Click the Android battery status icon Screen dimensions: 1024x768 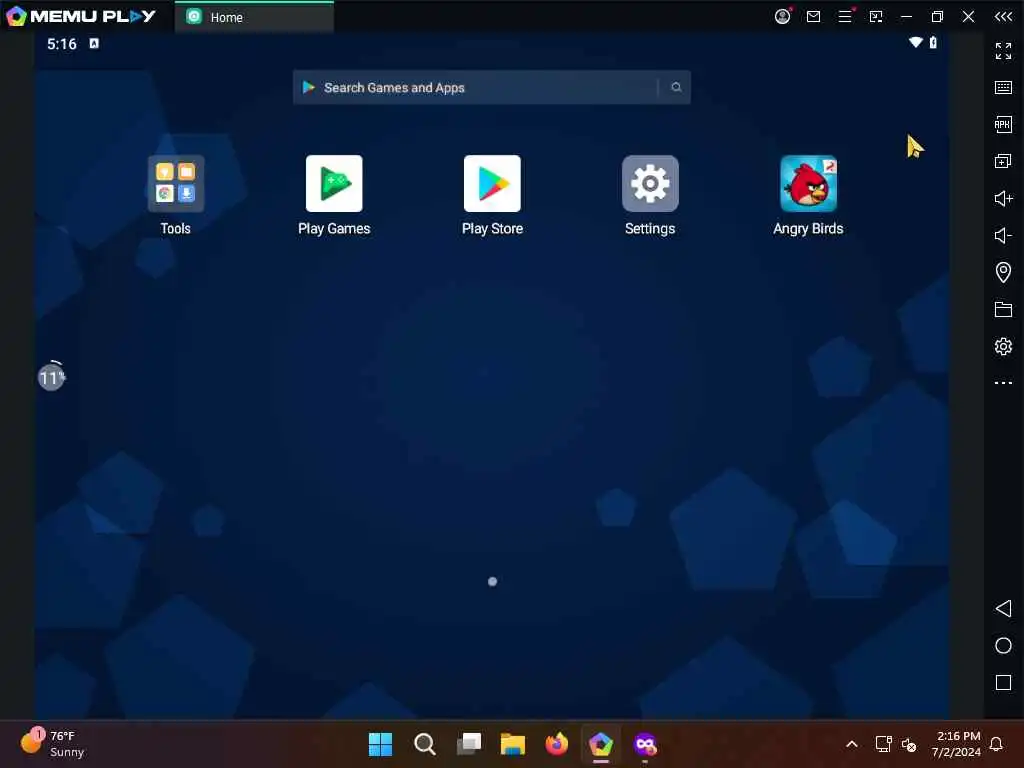tap(933, 42)
